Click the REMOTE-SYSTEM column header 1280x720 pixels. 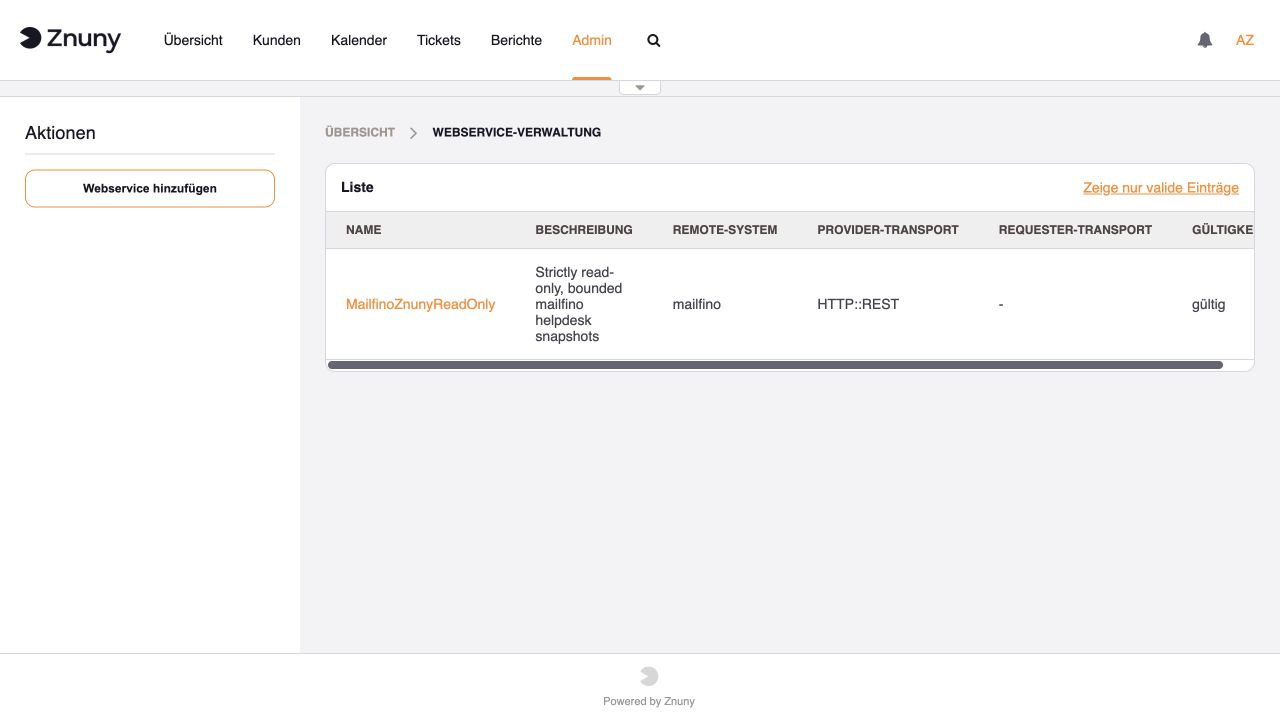(725, 230)
